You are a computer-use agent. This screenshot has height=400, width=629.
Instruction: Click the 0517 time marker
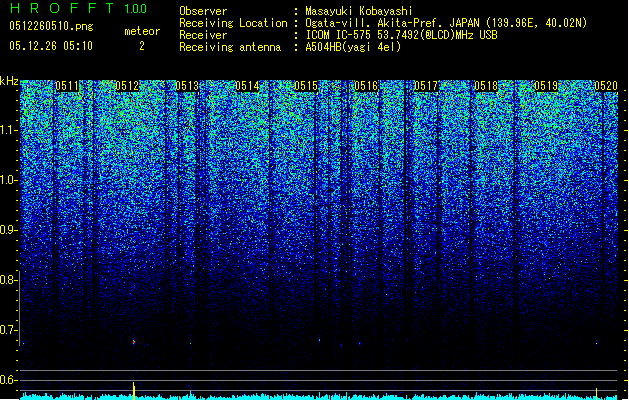coord(426,86)
